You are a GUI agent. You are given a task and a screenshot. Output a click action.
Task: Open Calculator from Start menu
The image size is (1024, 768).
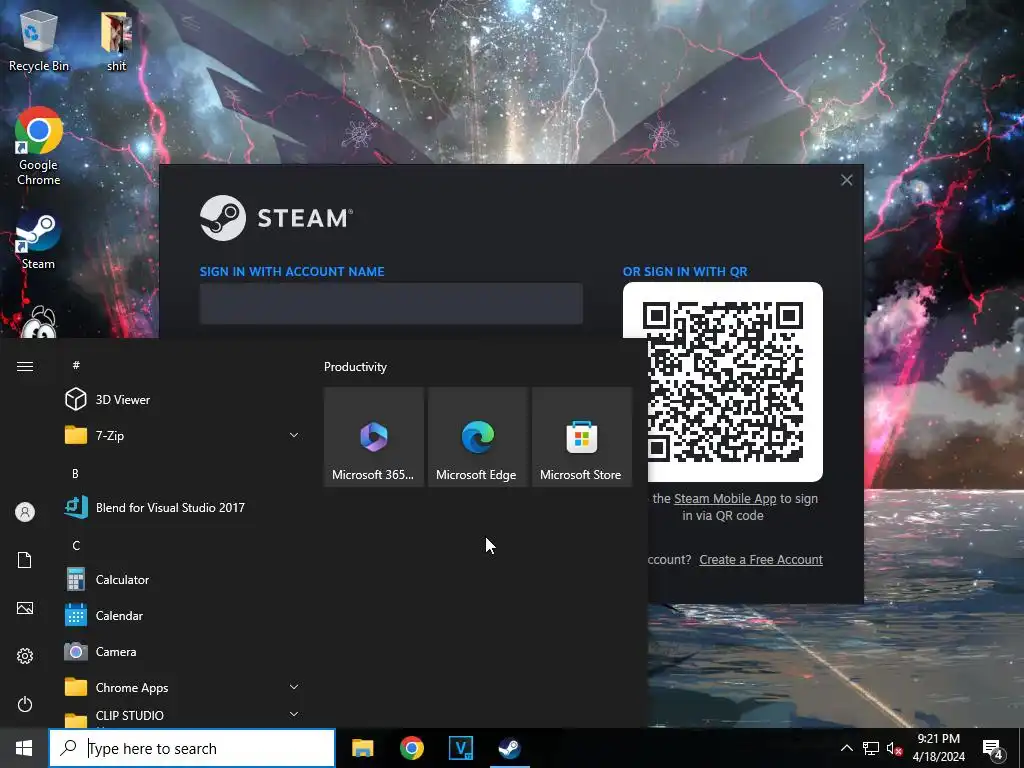[x=183, y=579]
